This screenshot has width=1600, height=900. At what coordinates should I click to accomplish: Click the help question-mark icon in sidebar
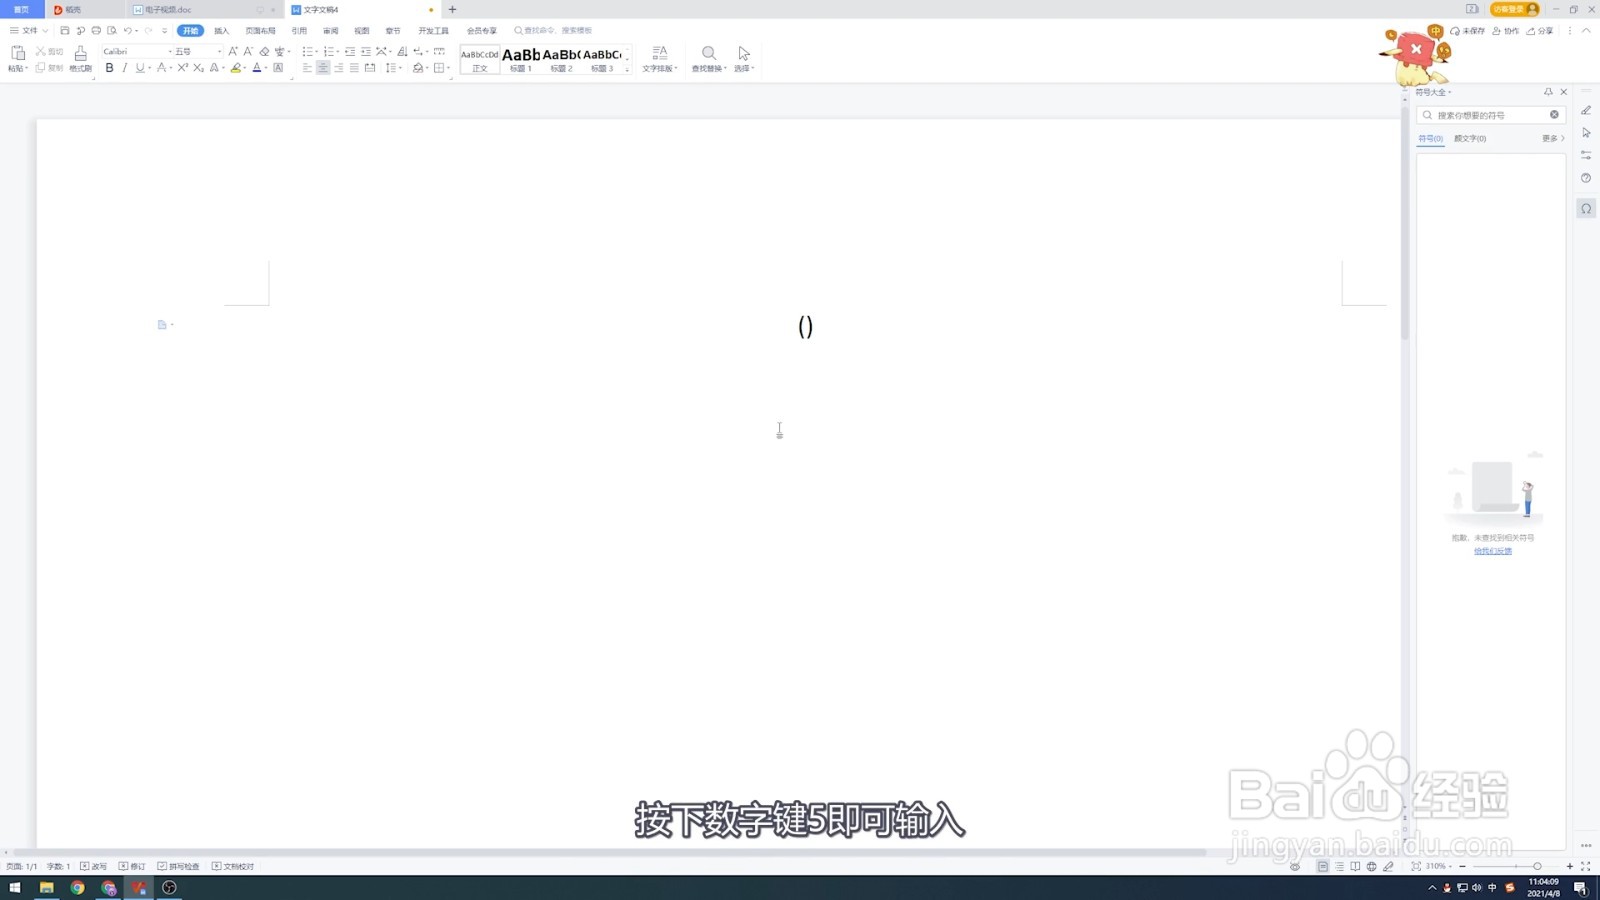click(1586, 178)
